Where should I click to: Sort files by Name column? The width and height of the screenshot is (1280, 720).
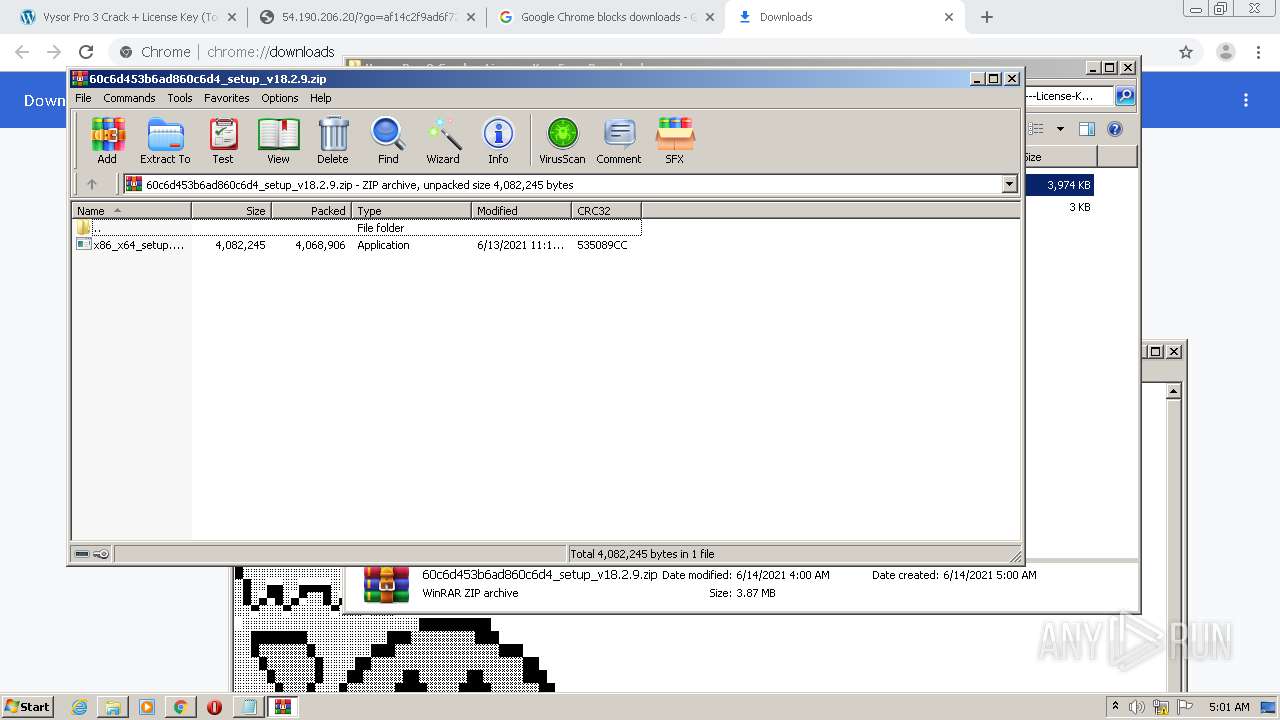(131, 210)
